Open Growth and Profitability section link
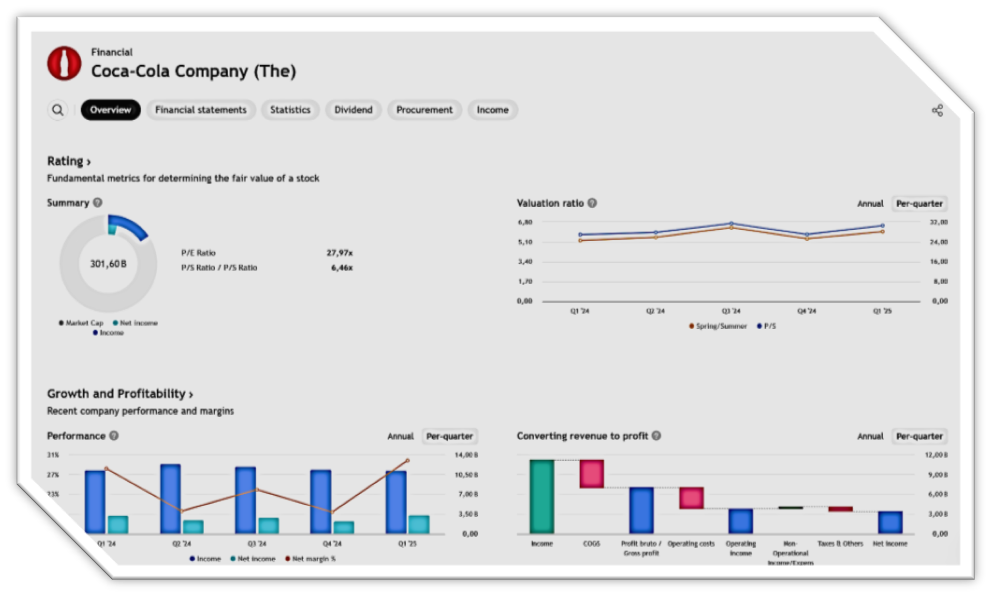 120,394
